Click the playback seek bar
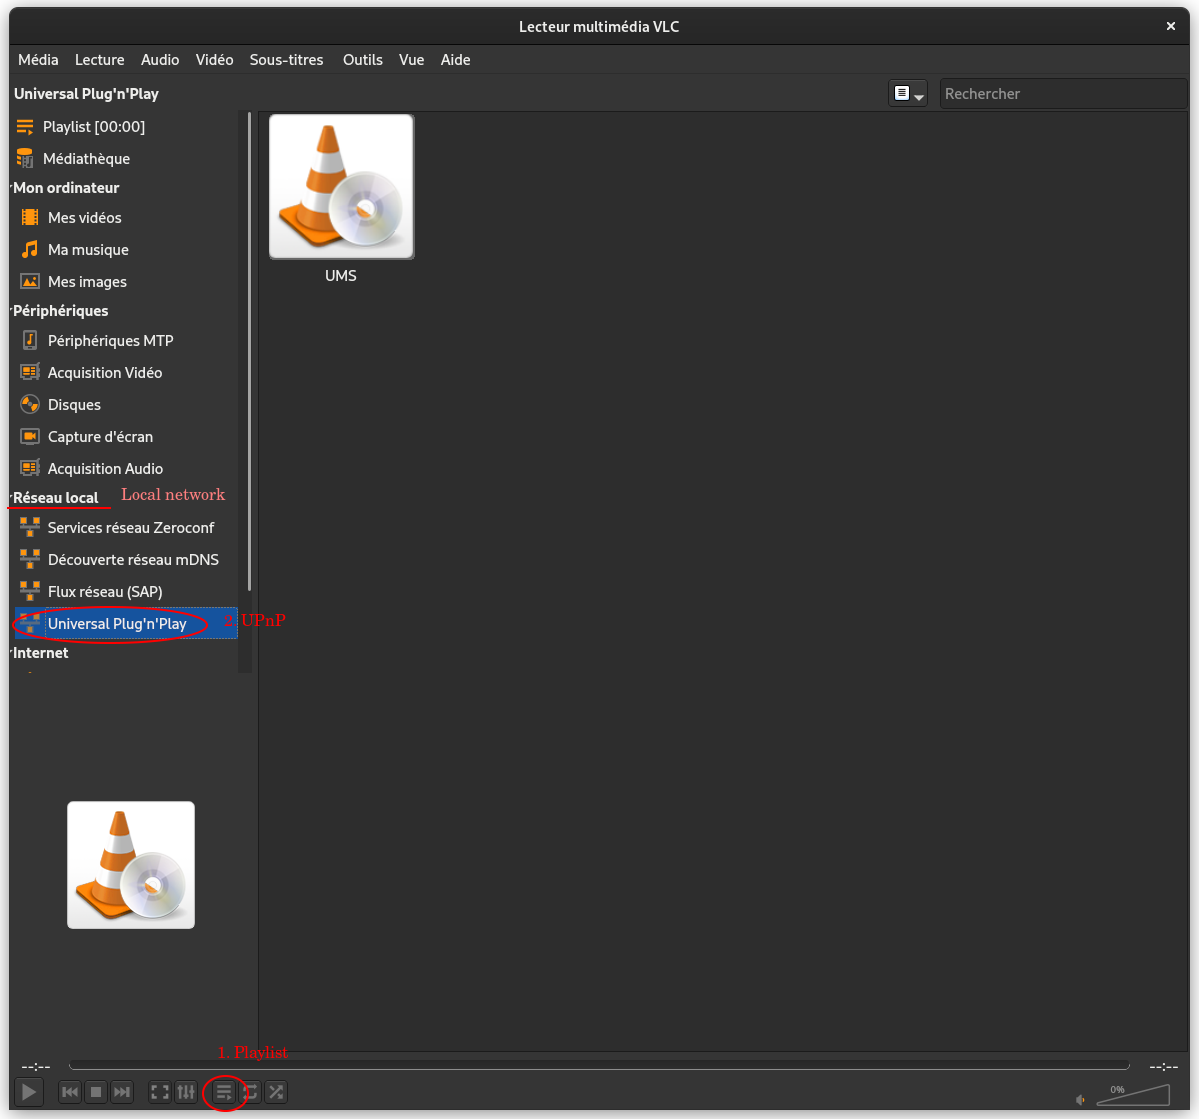The height and width of the screenshot is (1119, 1199). click(599, 1065)
